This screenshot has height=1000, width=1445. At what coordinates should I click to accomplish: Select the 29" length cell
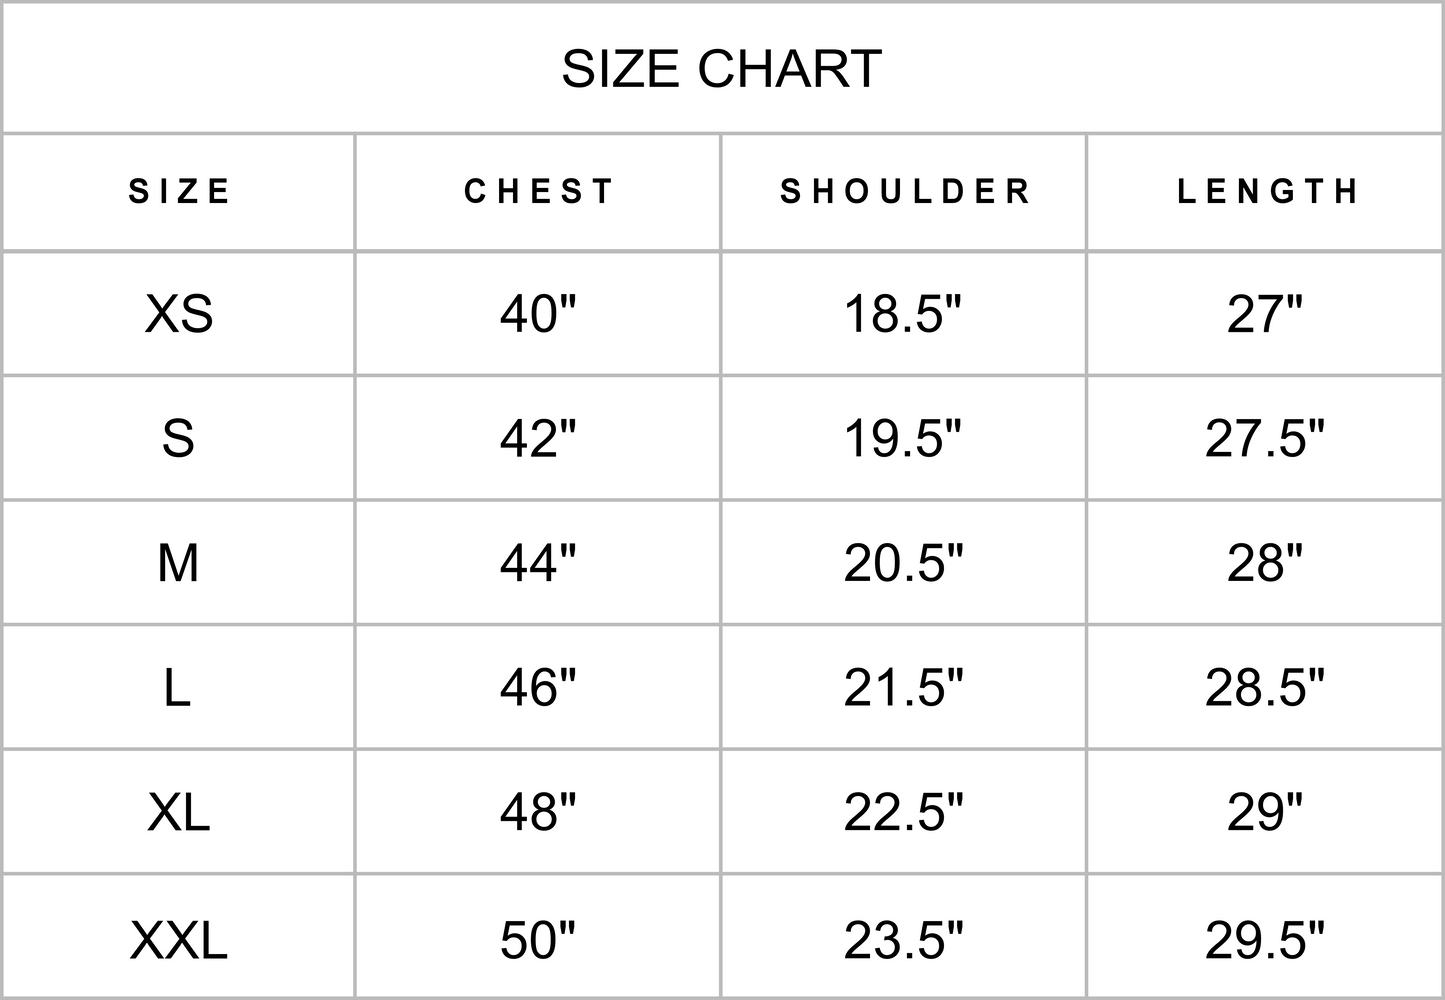(x=1265, y=812)
